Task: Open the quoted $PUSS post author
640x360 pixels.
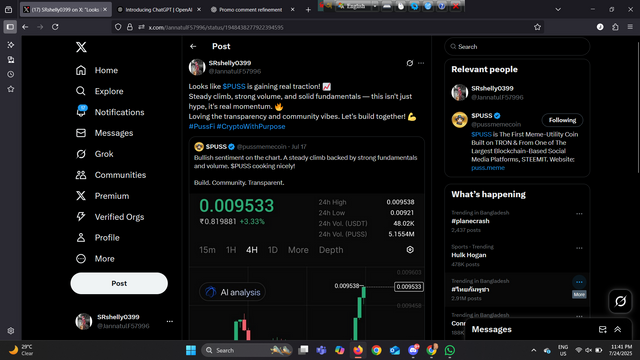Action: 216,147
